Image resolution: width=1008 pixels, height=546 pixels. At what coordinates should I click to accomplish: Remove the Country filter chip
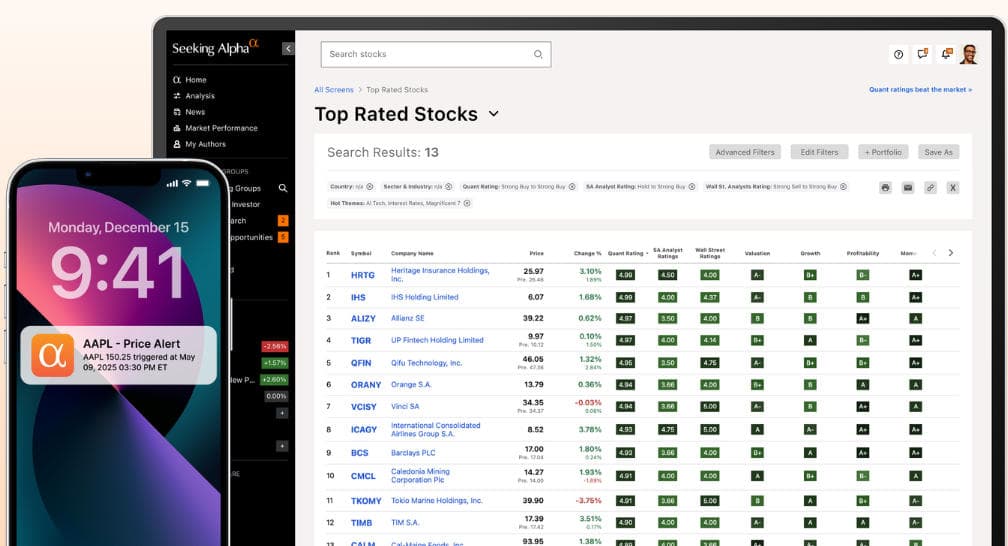[x=370, y=187]
